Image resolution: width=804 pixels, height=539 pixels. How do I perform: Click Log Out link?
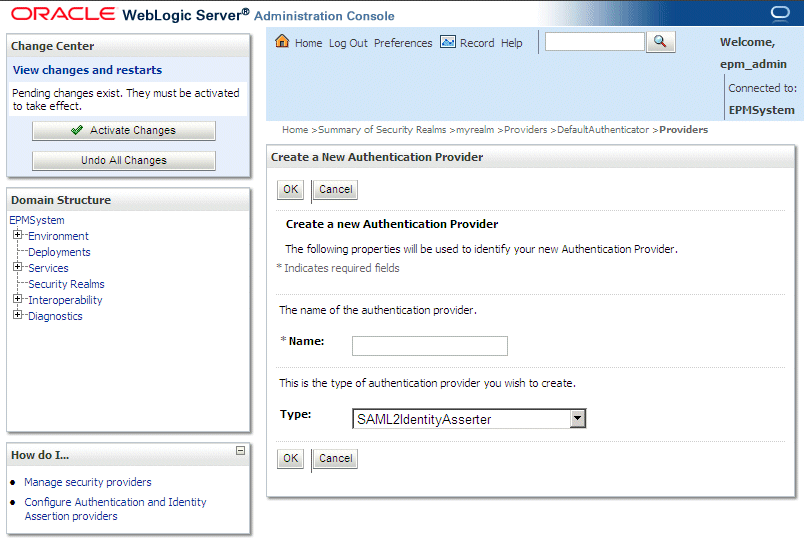348,43
